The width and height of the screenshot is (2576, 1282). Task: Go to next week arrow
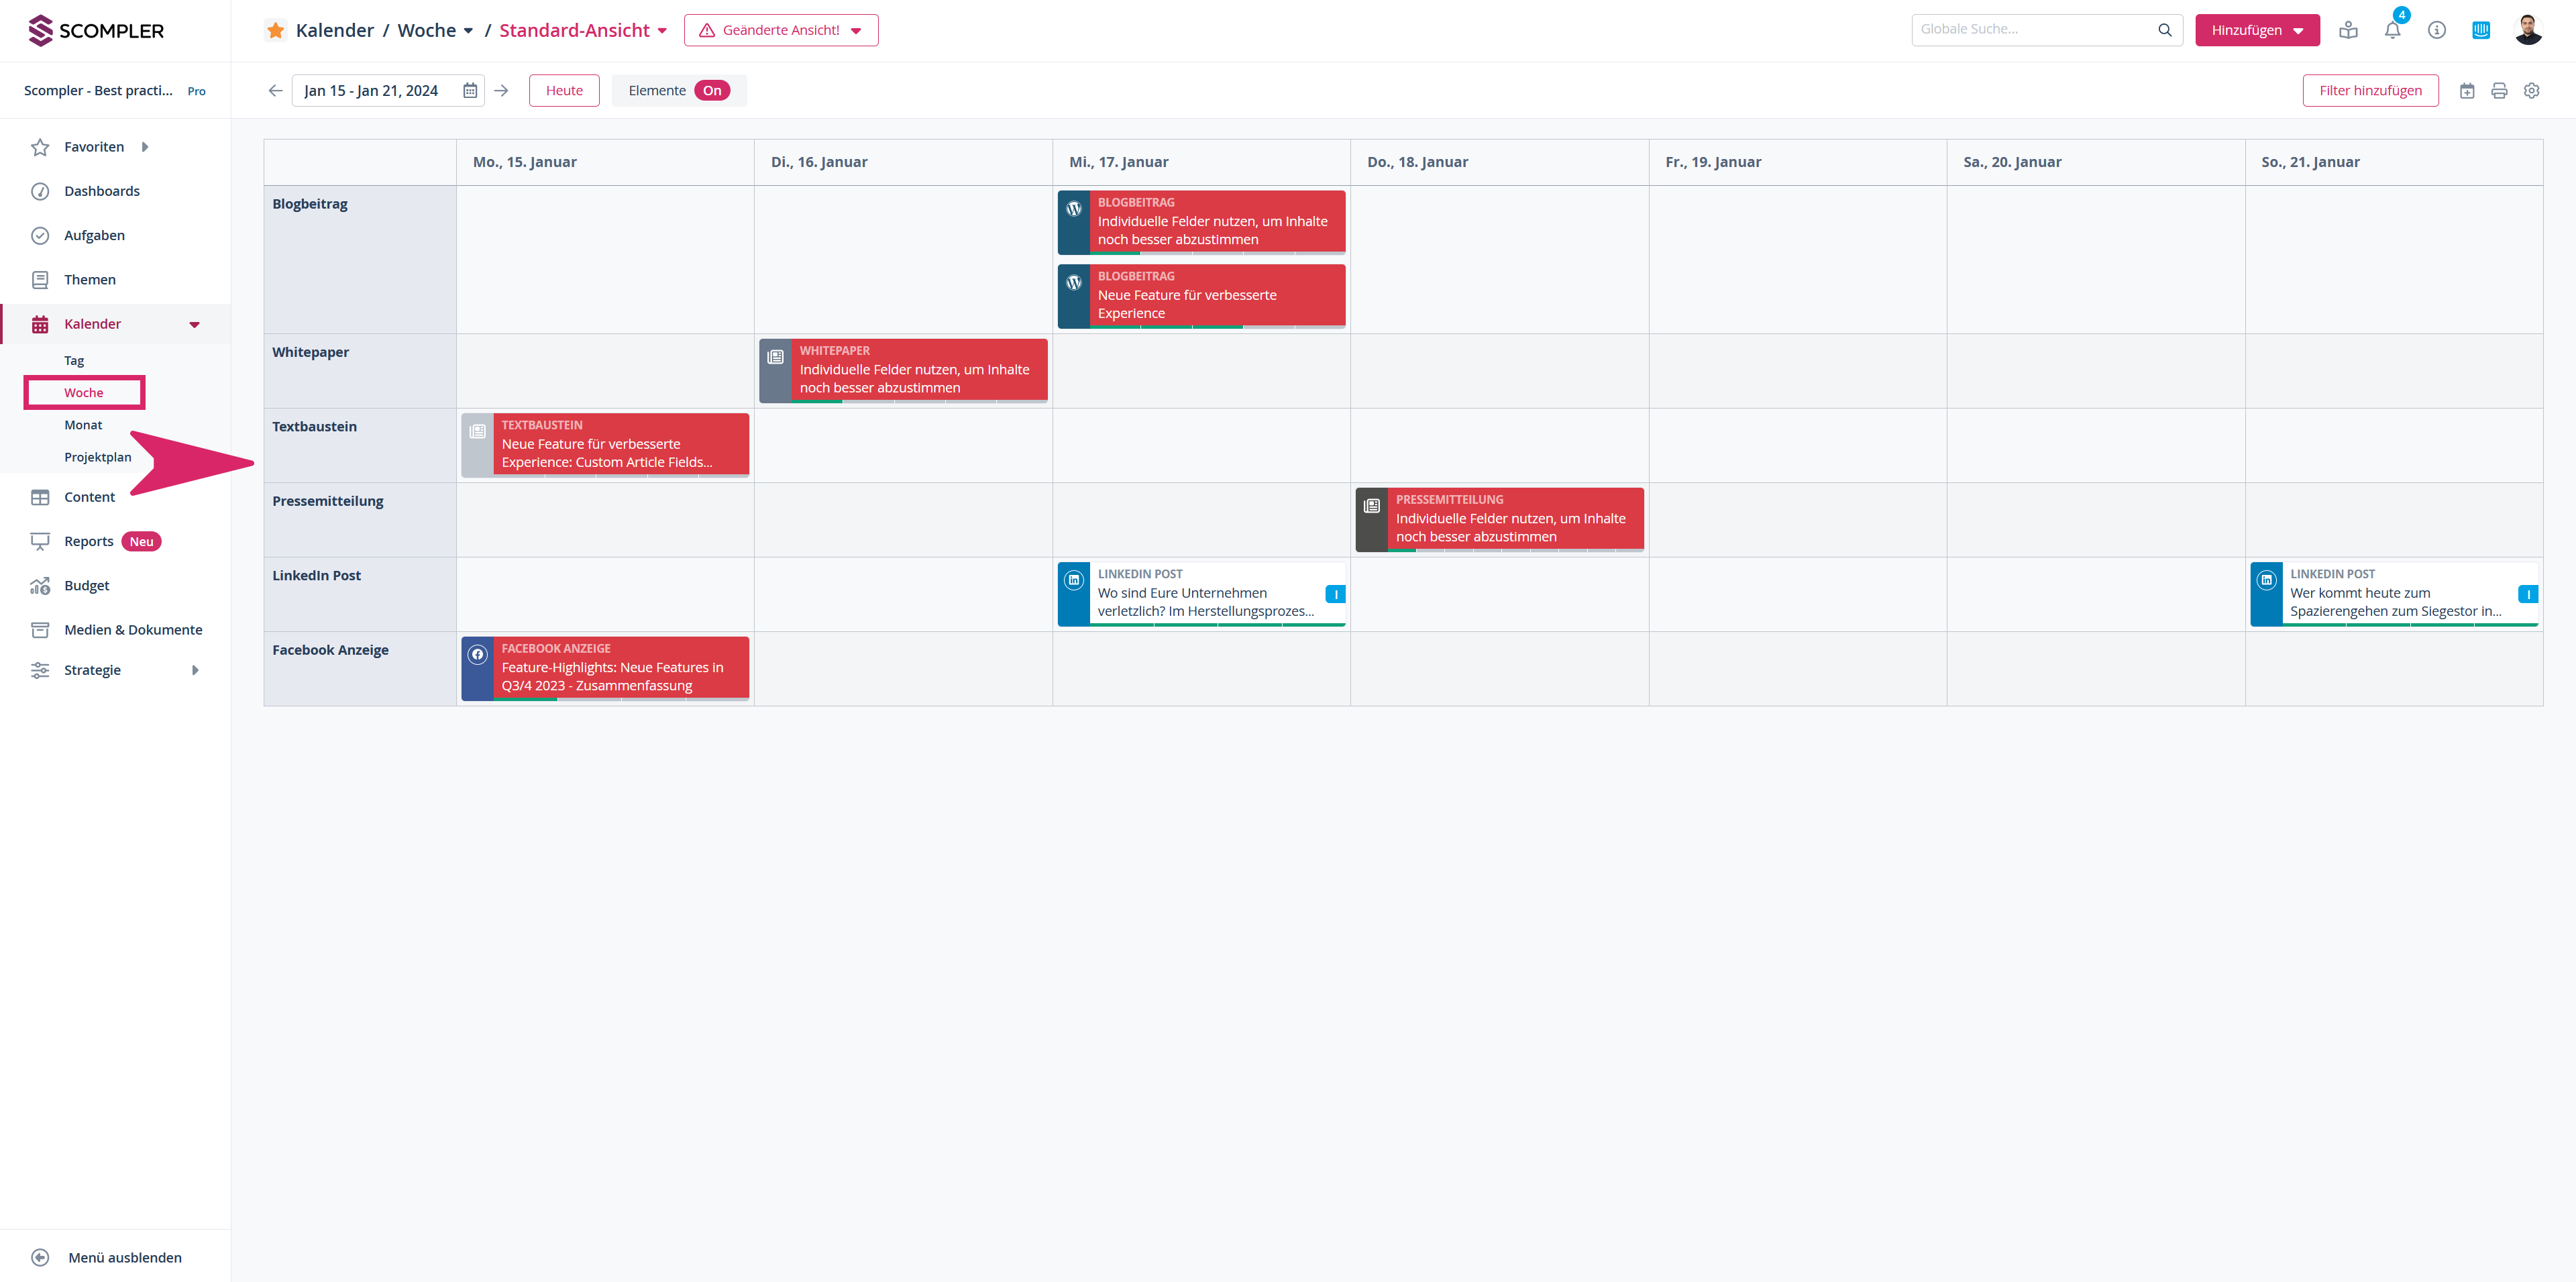click(x=502, y=91)
